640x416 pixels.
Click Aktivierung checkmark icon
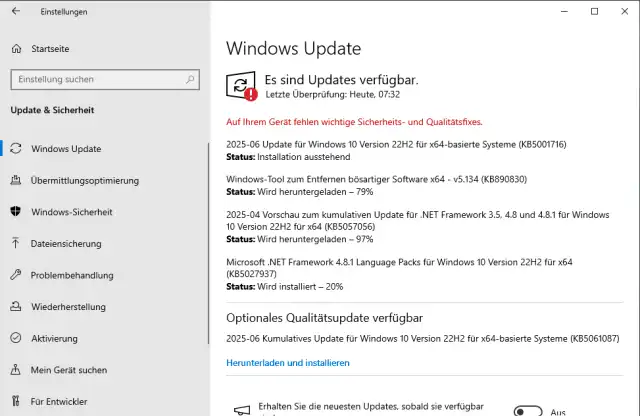(16, 338)
